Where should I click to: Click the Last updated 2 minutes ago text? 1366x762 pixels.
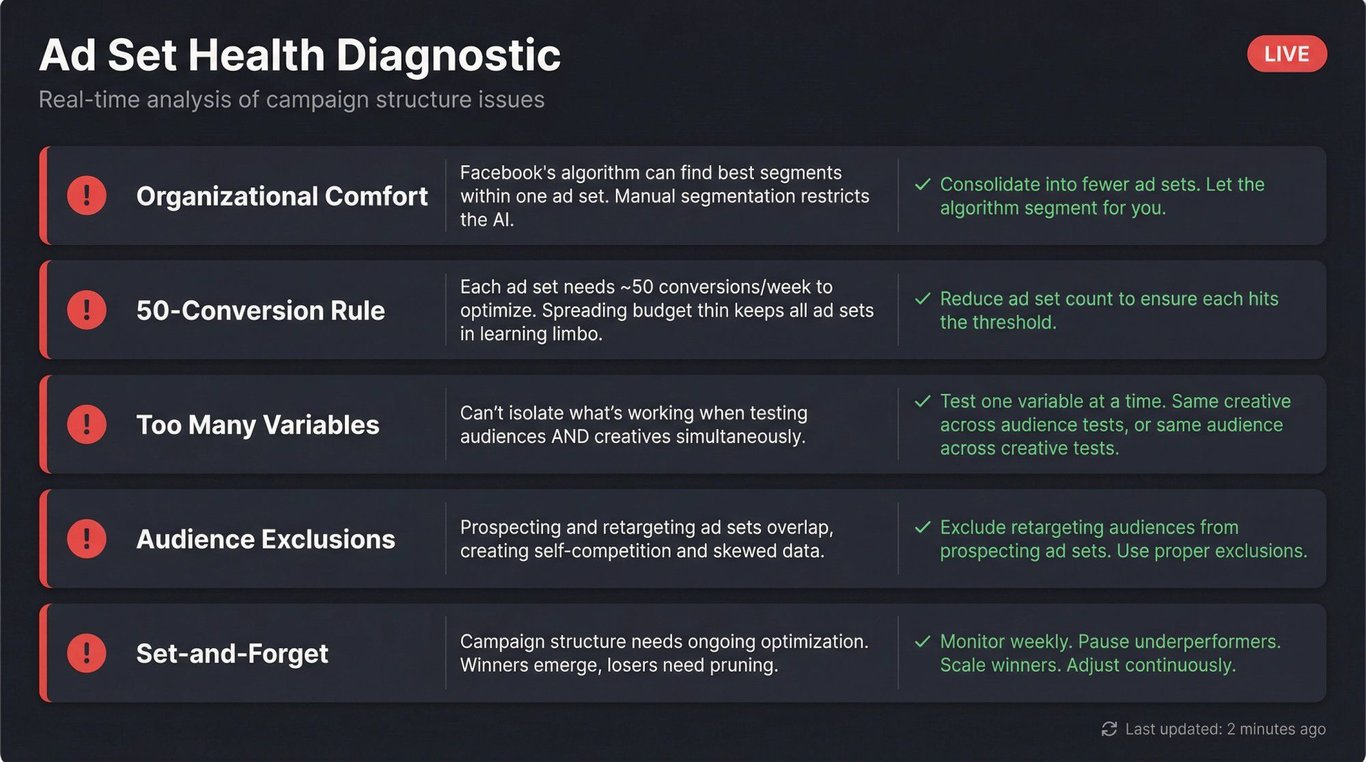coord(1225,729)
